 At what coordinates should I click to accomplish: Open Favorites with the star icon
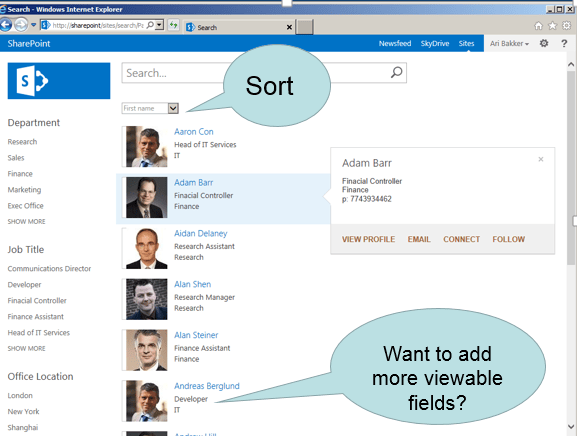(x=552, y=25)
